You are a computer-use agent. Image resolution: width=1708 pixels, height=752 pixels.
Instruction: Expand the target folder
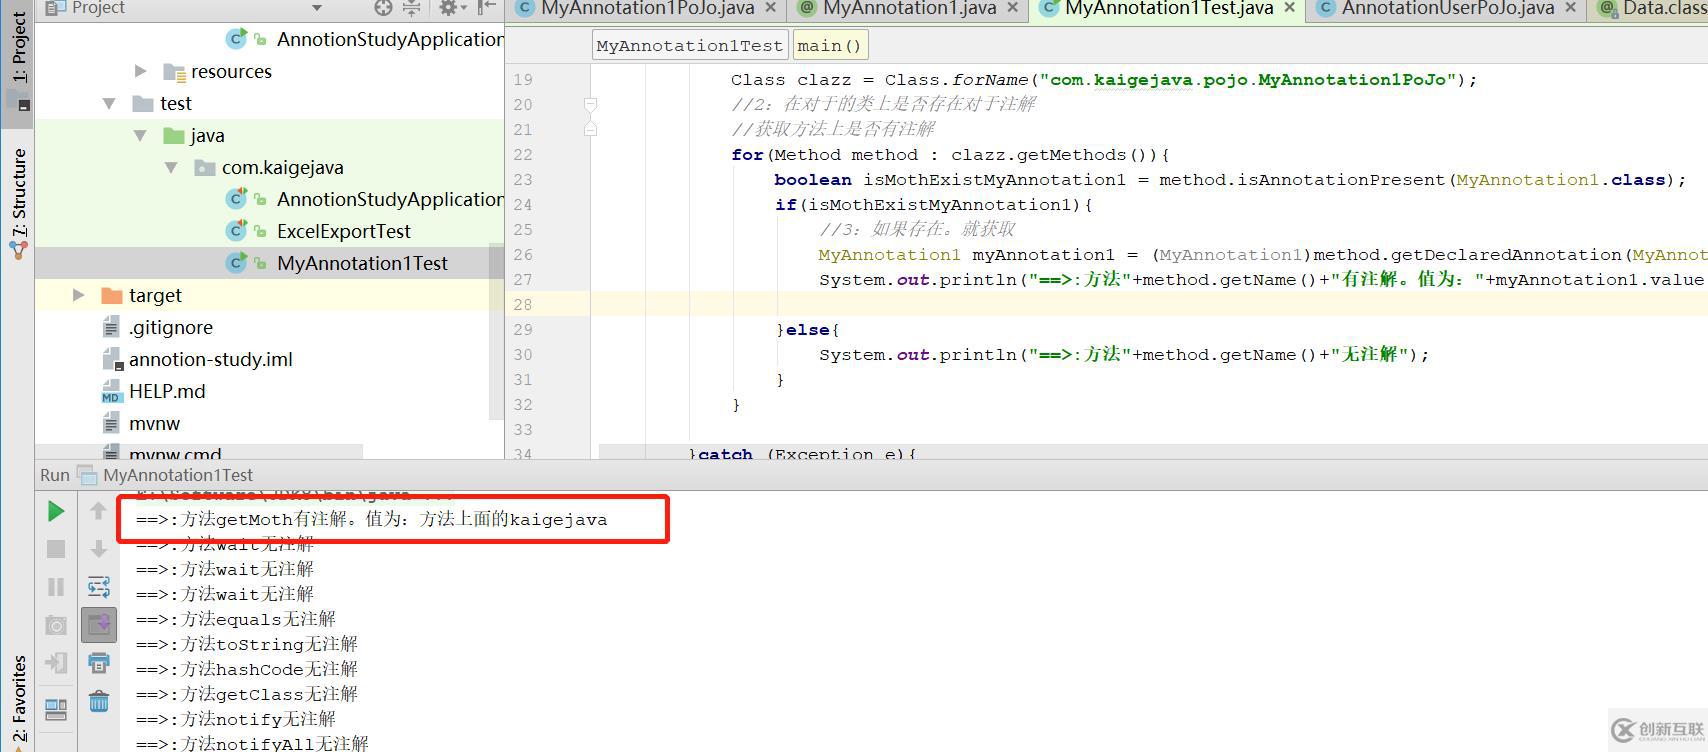[x=79, y=295]
